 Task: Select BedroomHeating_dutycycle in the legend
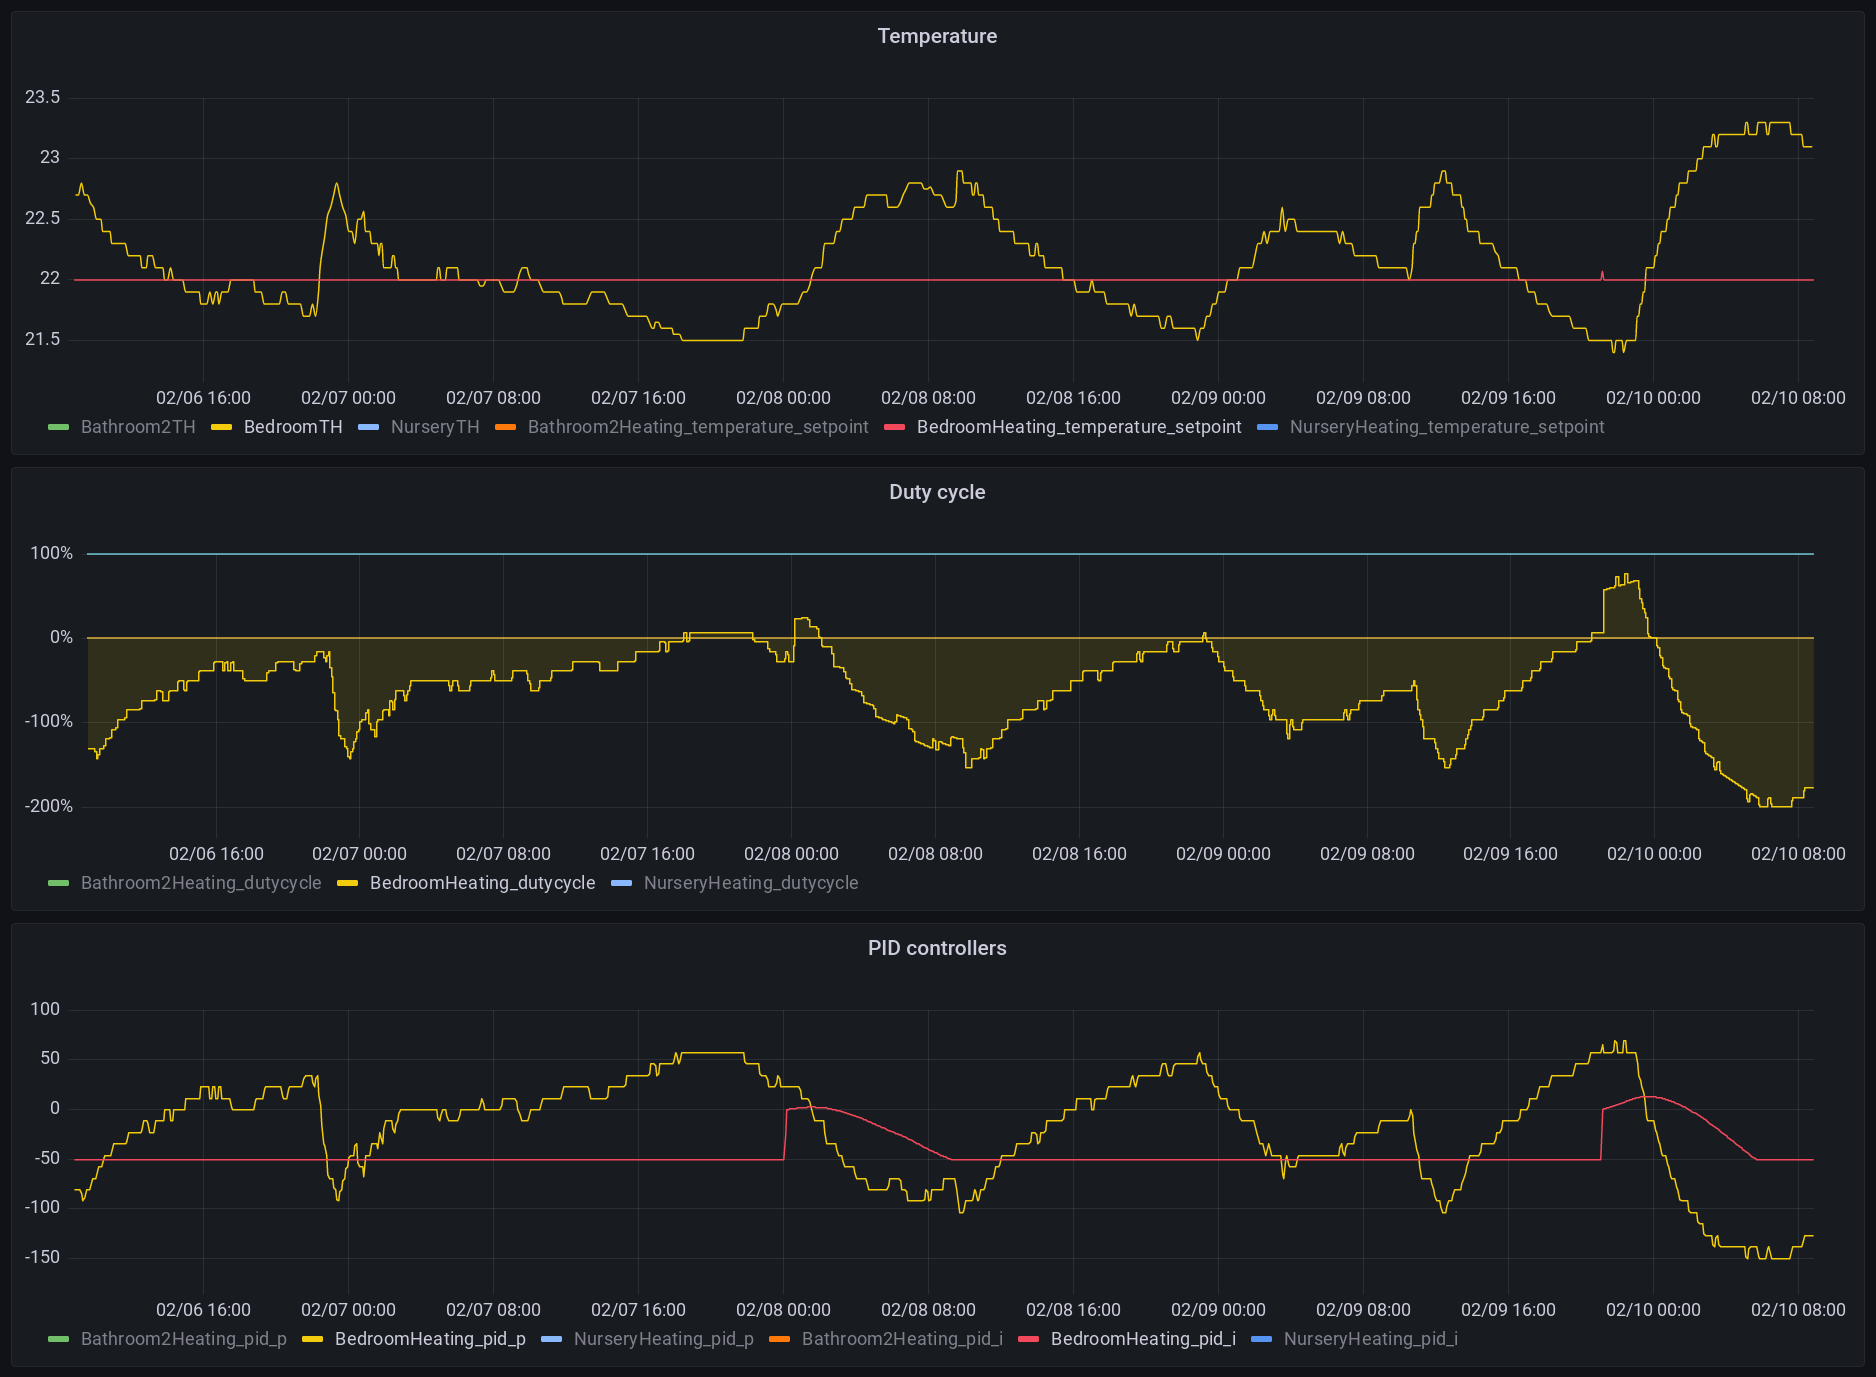coord(482,883)
